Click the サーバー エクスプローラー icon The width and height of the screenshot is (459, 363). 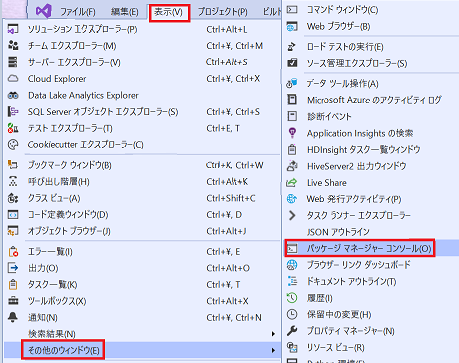pyautogui.click(x=13, y=62)
